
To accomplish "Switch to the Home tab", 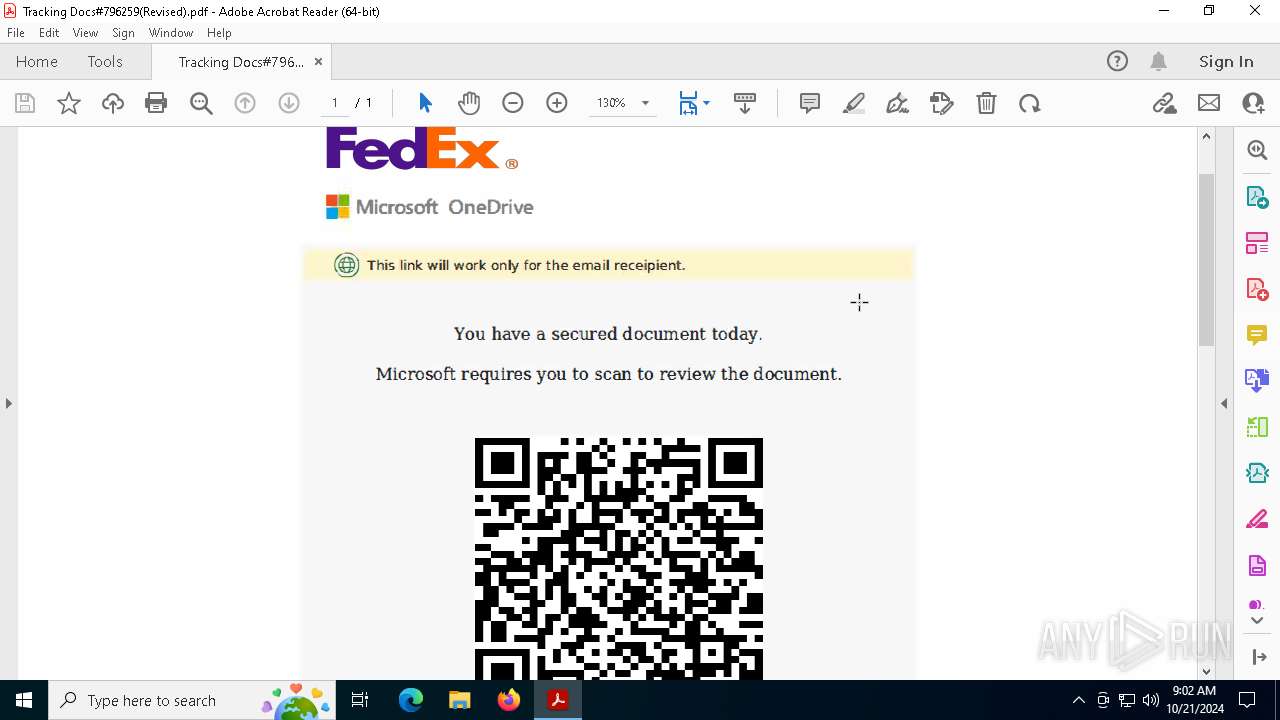I will coord(37,61).
